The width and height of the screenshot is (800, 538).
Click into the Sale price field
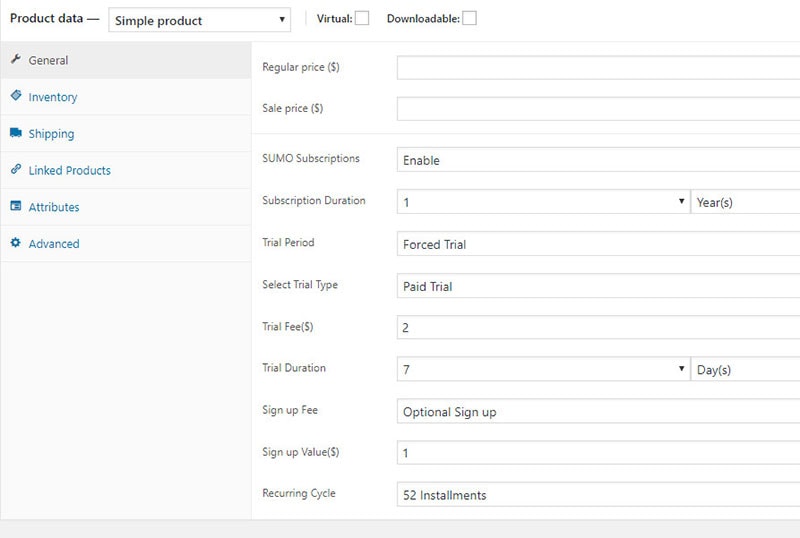click(x=598, y=109)
